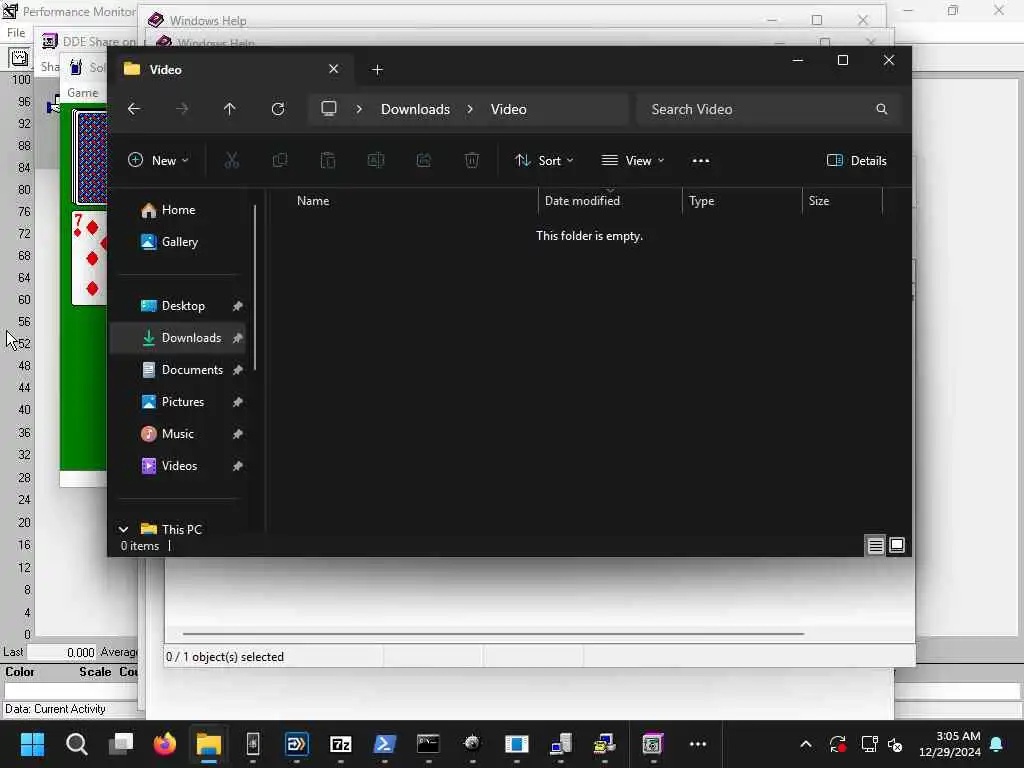Sort by Date modified column
The height and width of the screenshot is (768, 1024).
(x=583, y=200)
